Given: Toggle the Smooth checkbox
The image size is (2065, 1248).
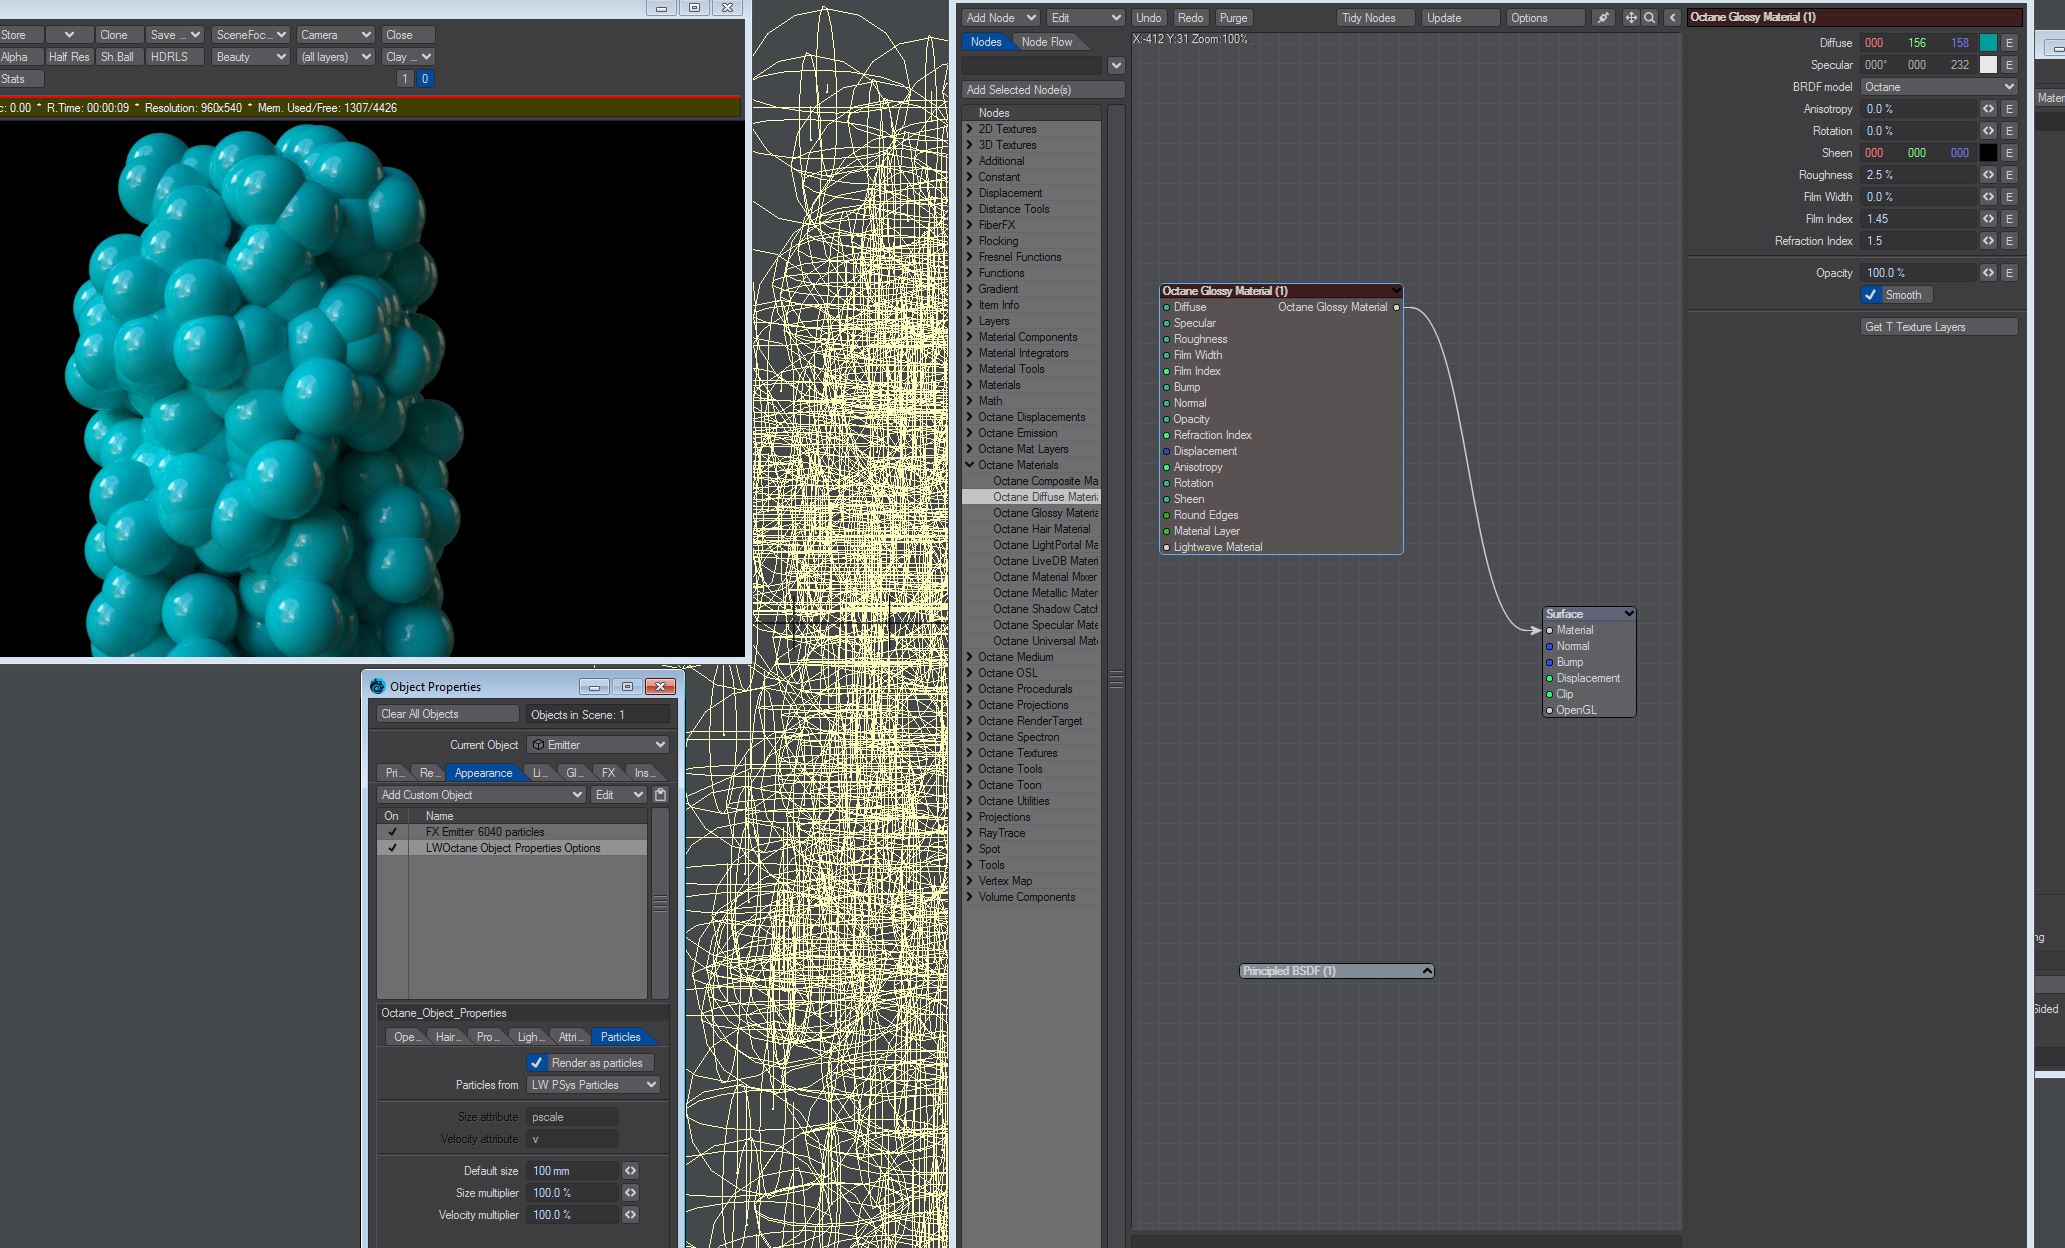Looking at the screenshot, I should tap(1871, 295).
